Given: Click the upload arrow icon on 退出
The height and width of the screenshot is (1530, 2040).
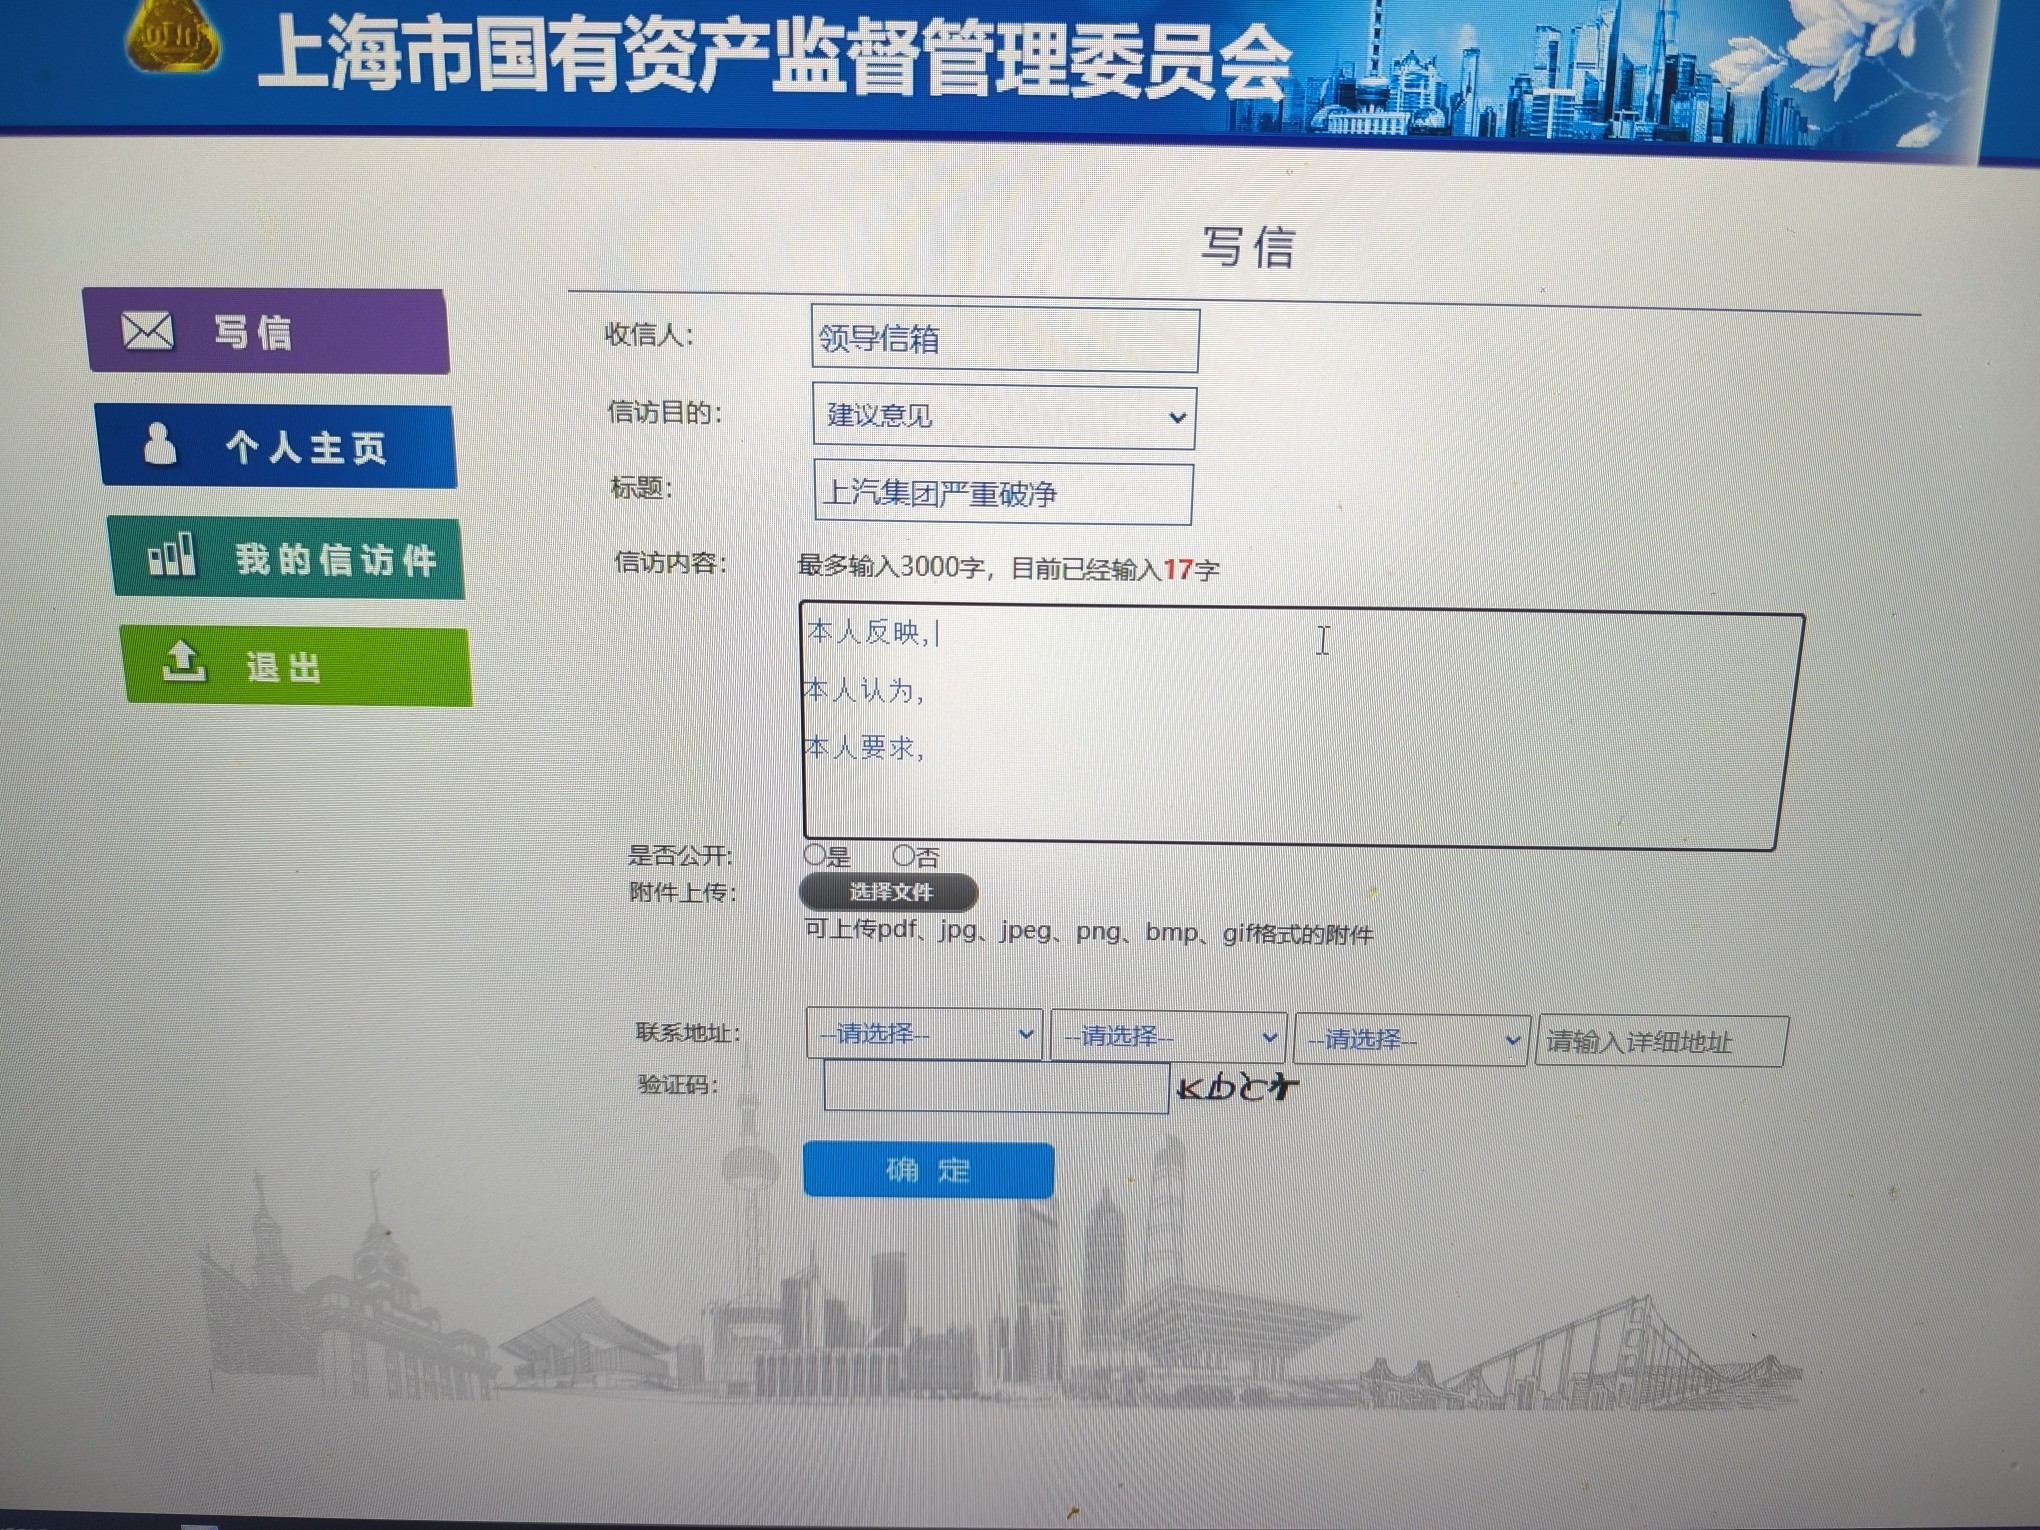Looking at the screenshot, I should click(184, 661).
